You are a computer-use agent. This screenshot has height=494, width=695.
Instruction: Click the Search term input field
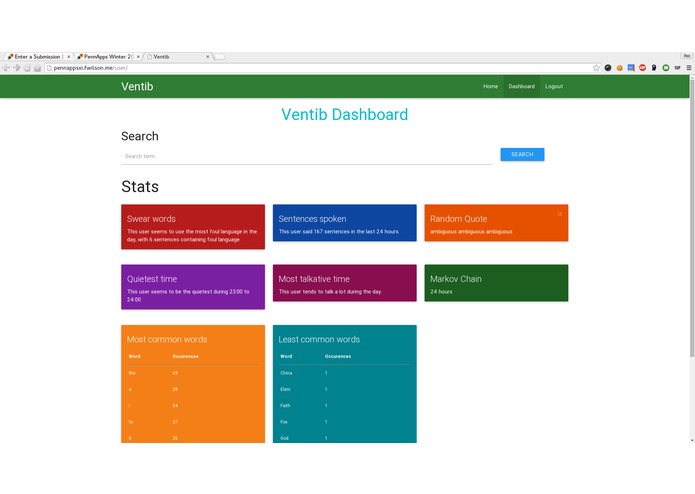click(x=306, y=156)
